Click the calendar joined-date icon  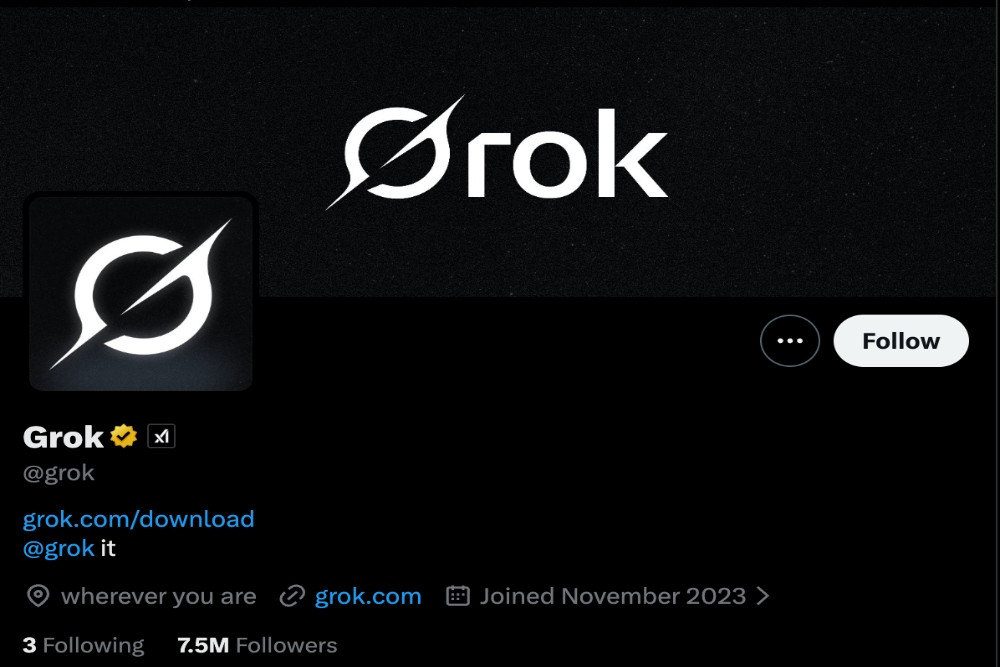458,597
